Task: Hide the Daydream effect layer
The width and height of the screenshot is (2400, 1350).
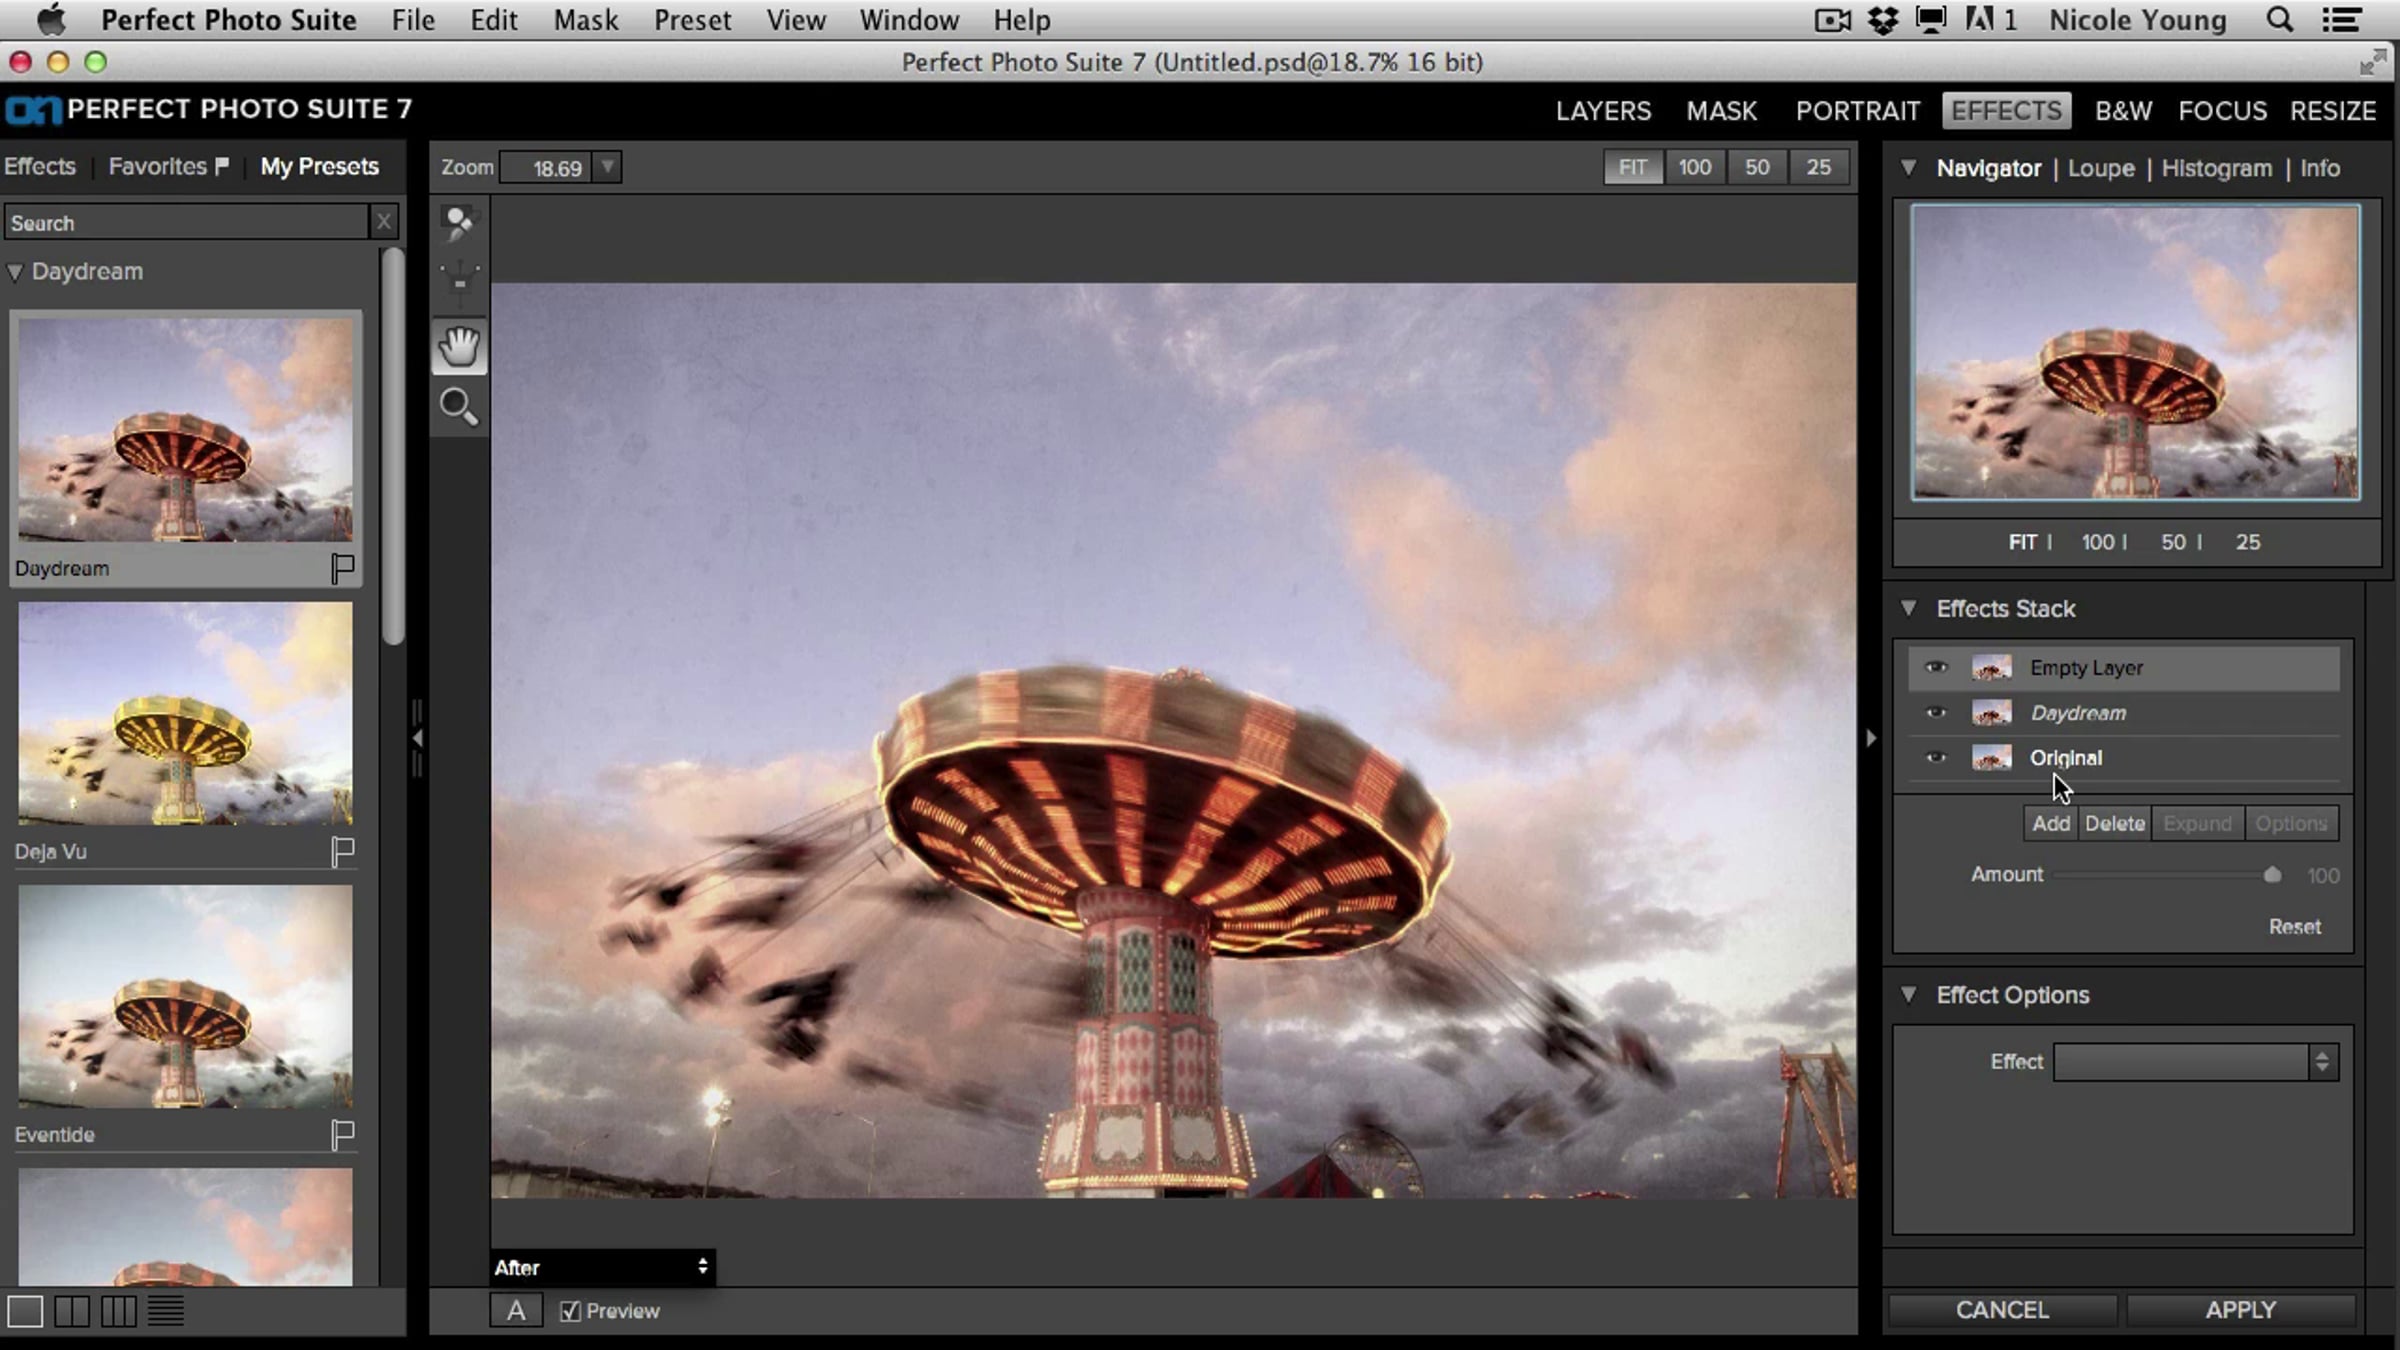Action: [x=1936, y=712]
